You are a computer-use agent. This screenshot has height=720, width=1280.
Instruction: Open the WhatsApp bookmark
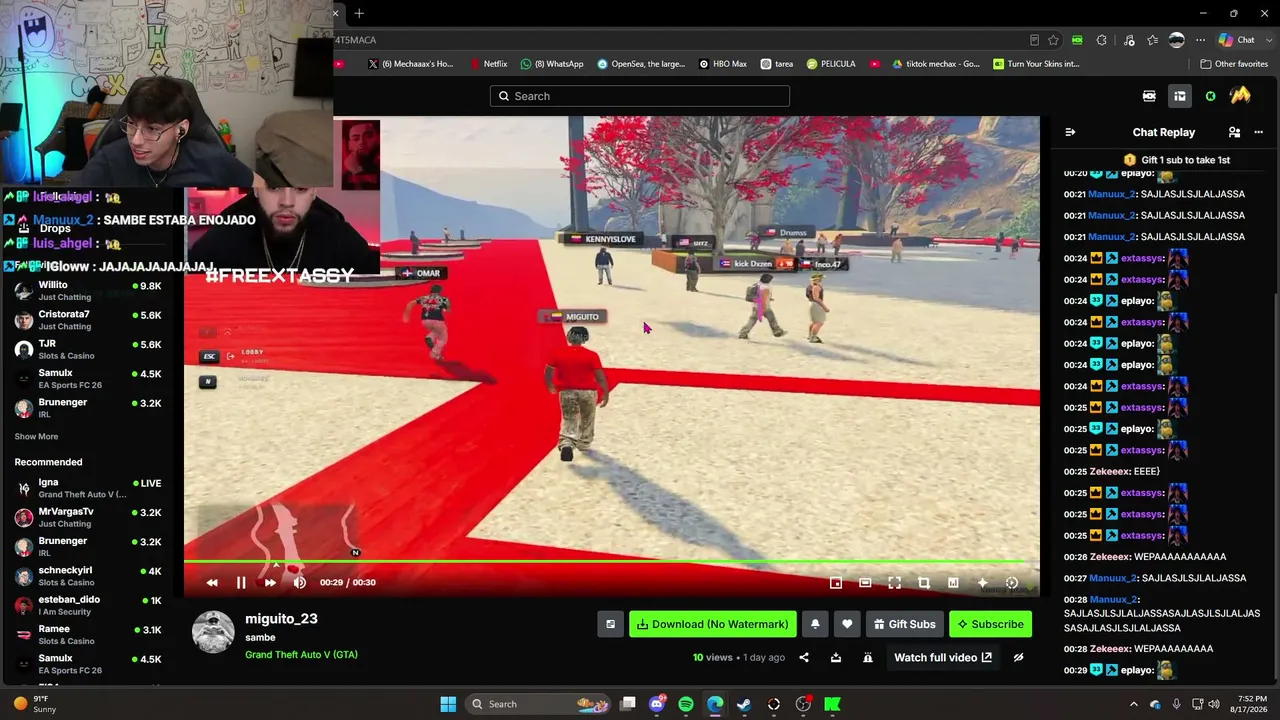(552, 64)
